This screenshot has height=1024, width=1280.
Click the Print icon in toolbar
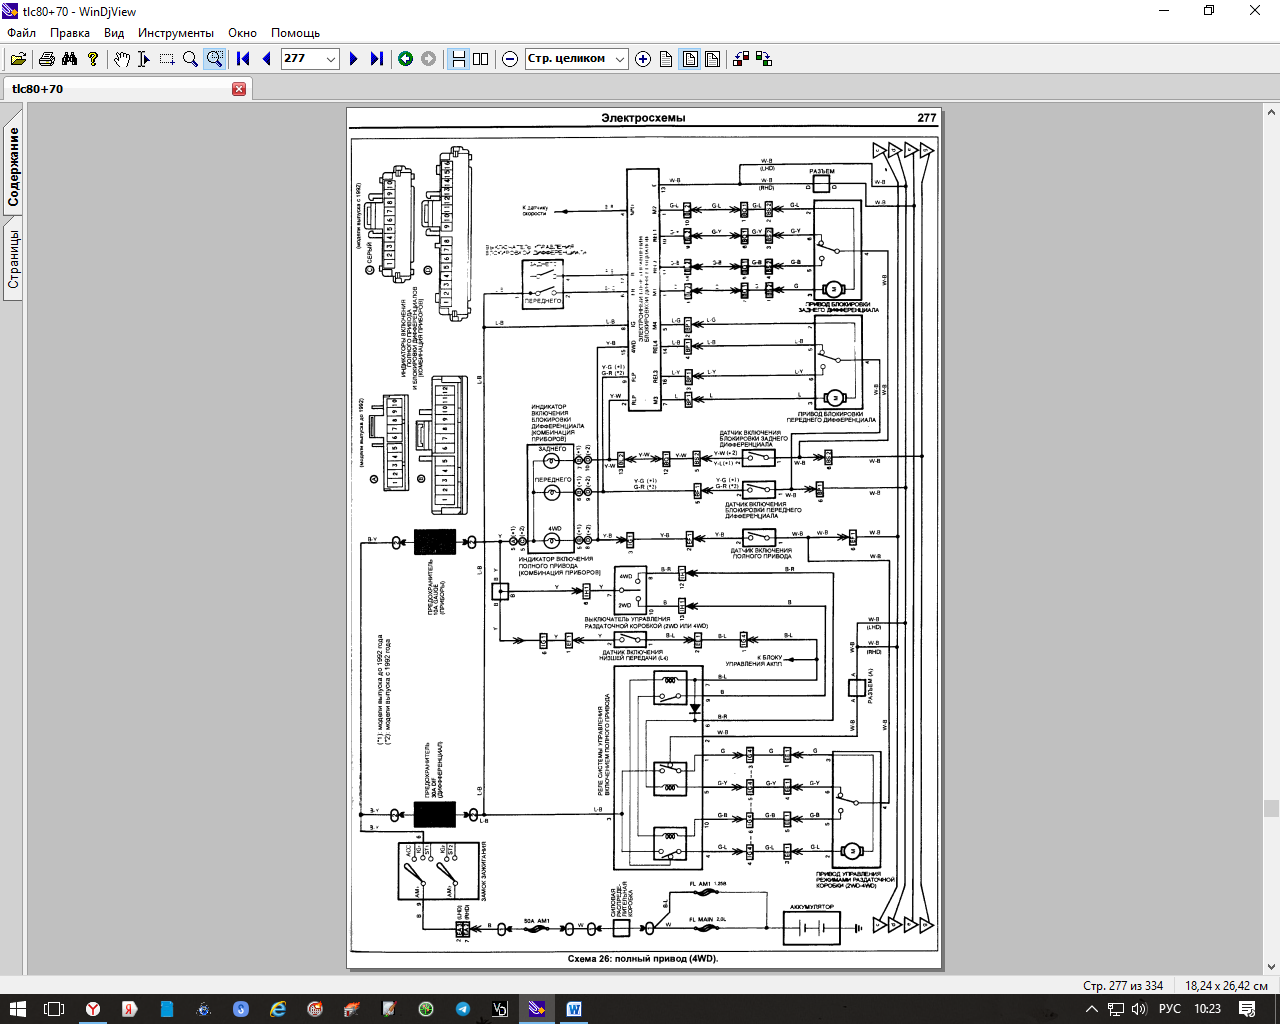[46, 59]
